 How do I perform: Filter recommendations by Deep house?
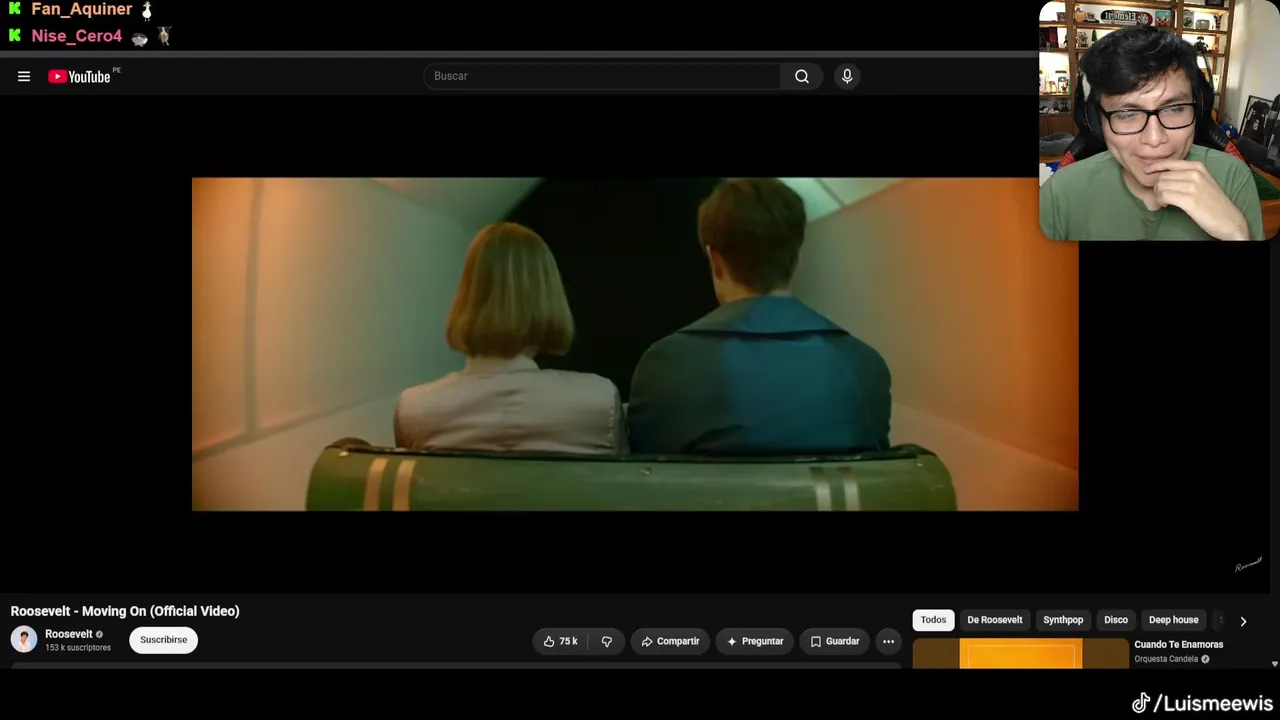(1173, 620)
